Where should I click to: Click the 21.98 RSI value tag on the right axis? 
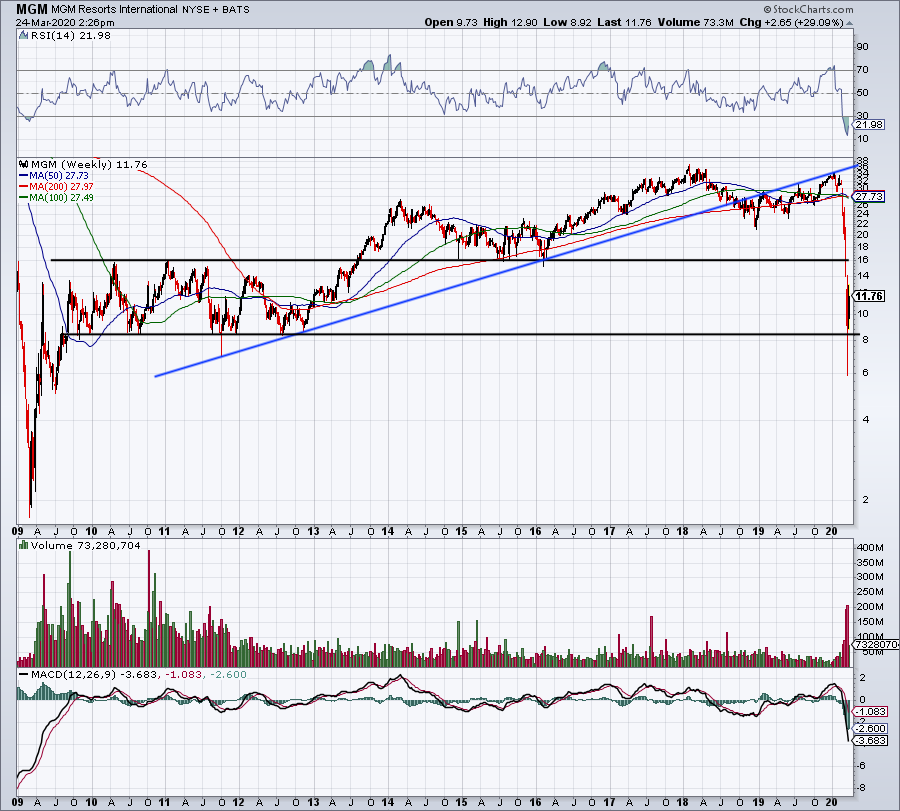(870, 125)
